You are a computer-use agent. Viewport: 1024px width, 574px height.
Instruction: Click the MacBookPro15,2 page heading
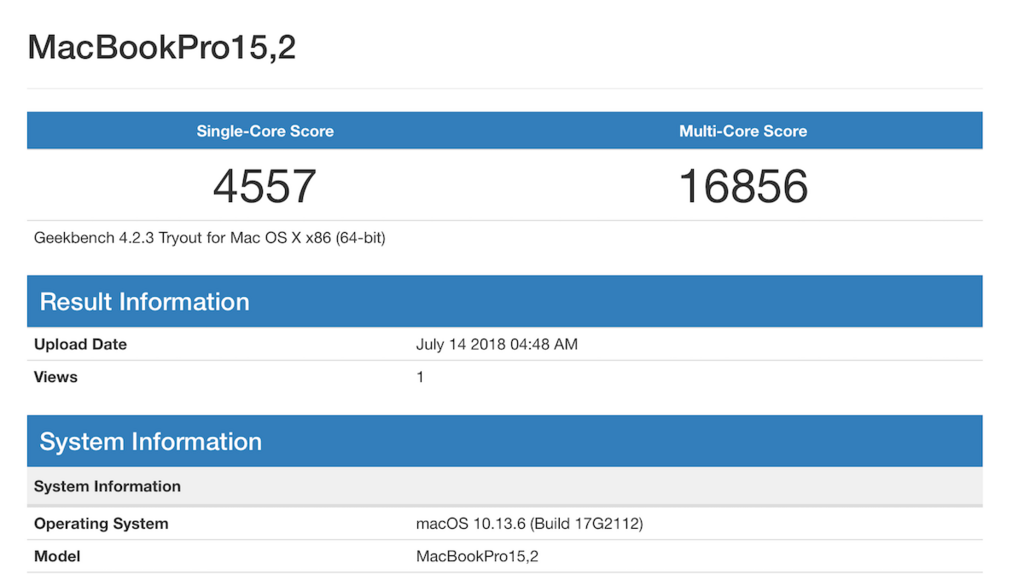161,48
